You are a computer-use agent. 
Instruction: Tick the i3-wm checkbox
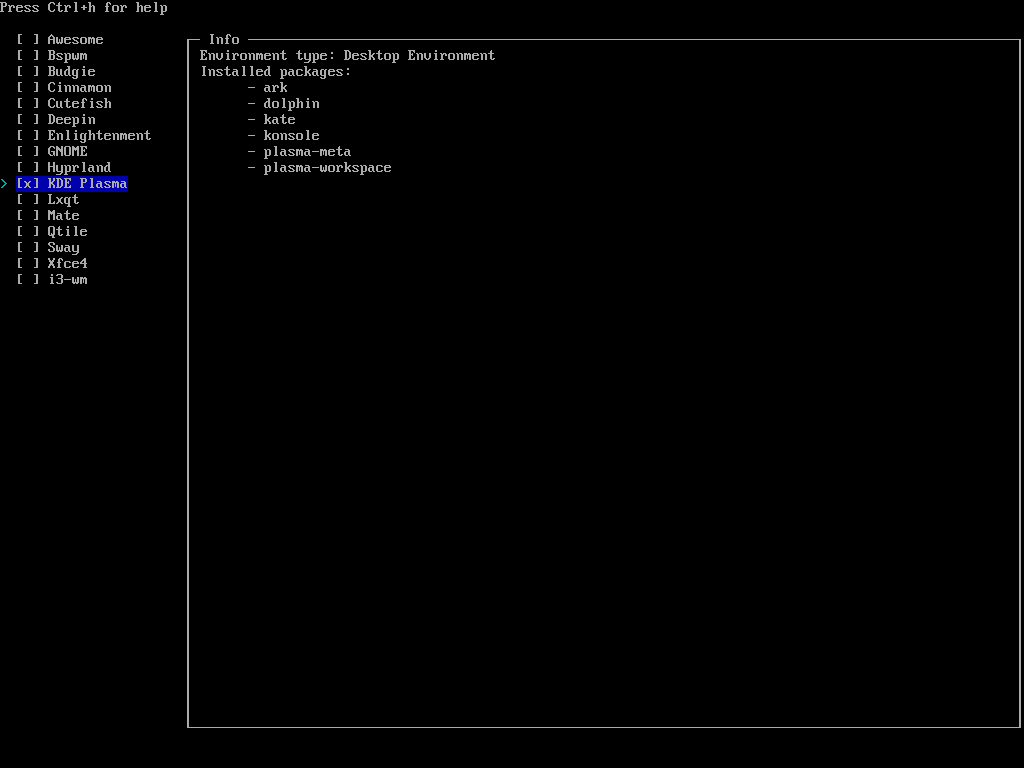27,280
